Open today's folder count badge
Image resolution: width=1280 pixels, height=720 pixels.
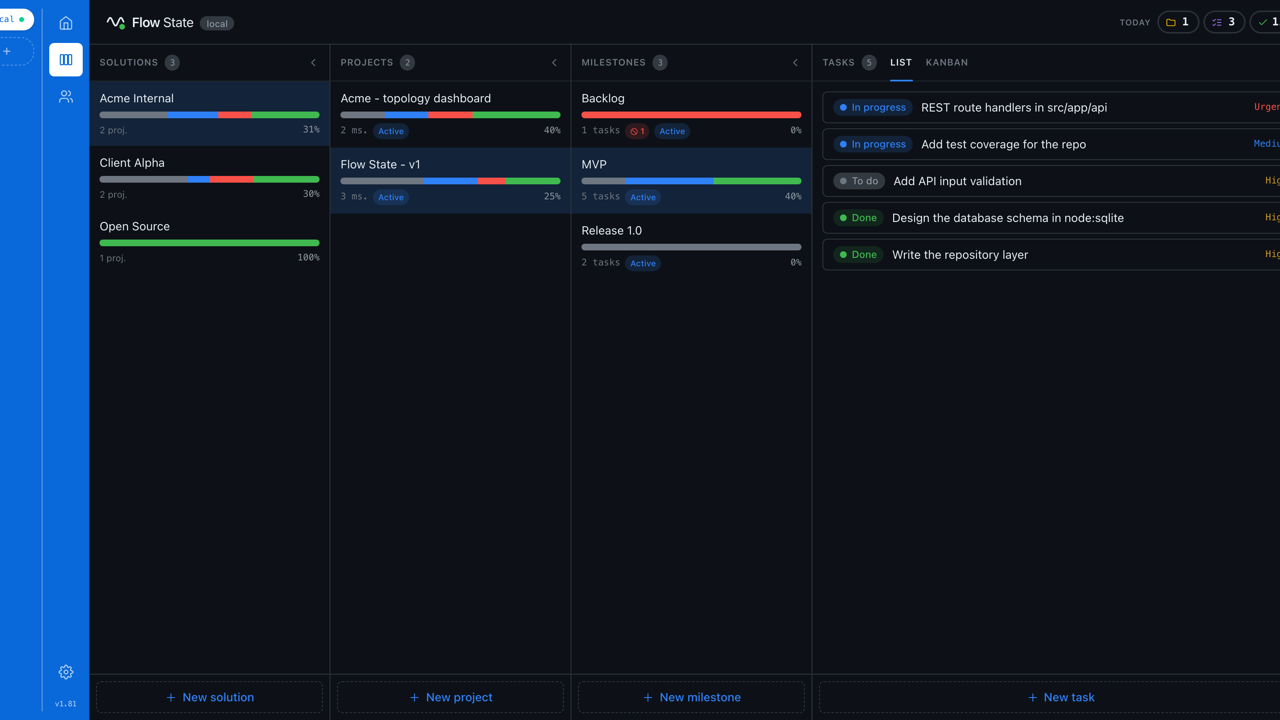[1178, 22]
